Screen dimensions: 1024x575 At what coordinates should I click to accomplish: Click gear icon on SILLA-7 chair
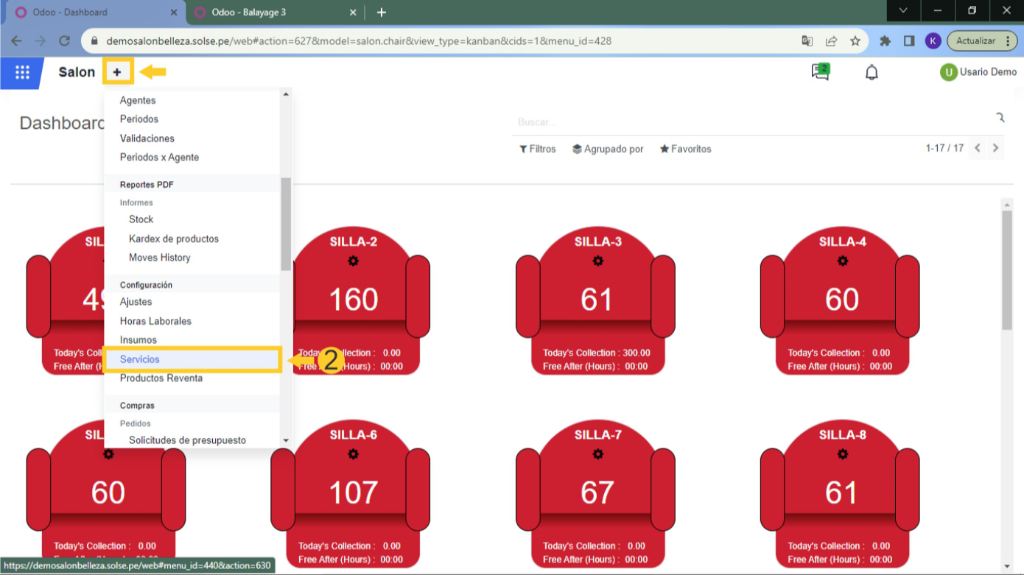click(x=598, y=454)
